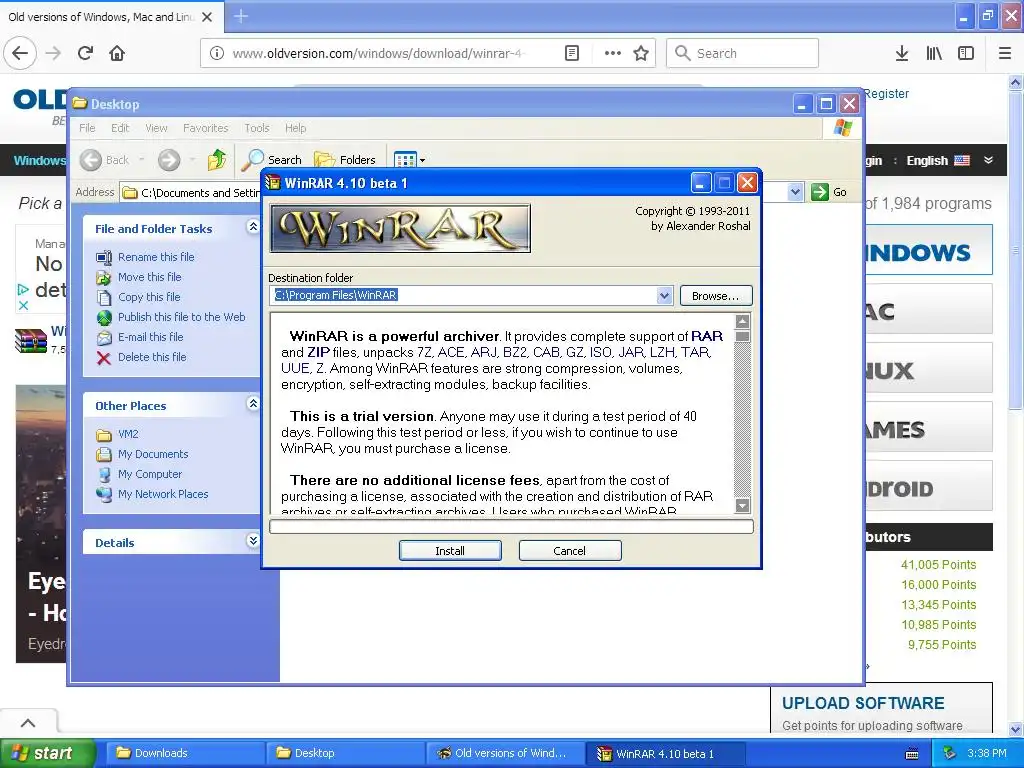
Task: Click the Explorer Forward arrow button
Action: tap(168, 160)
